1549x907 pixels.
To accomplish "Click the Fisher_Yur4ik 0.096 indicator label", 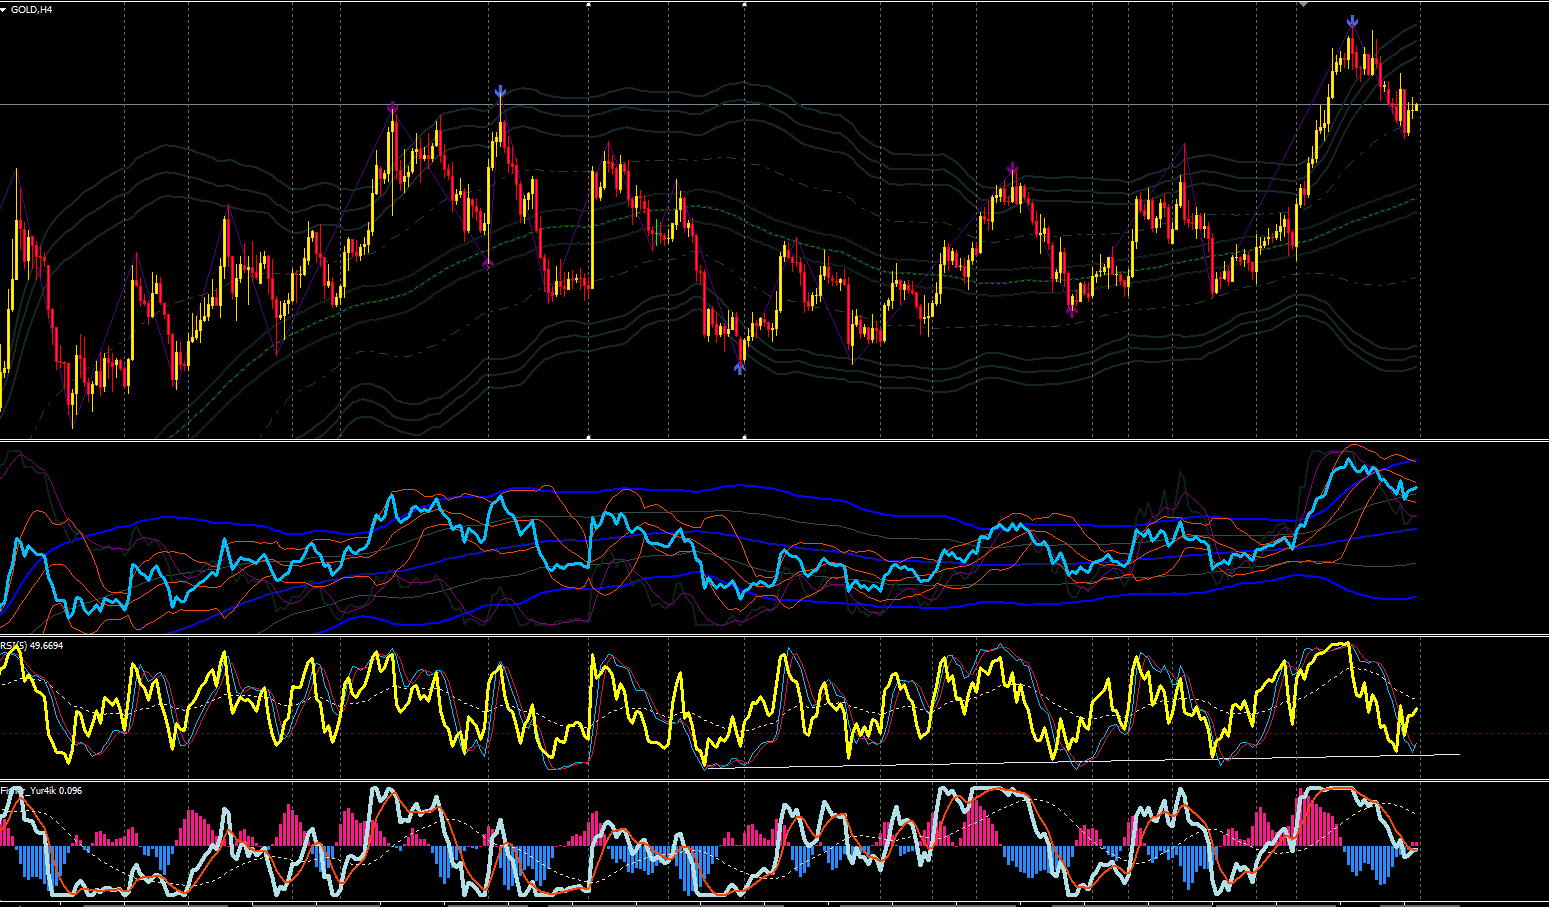I will [x=42, y=791].
